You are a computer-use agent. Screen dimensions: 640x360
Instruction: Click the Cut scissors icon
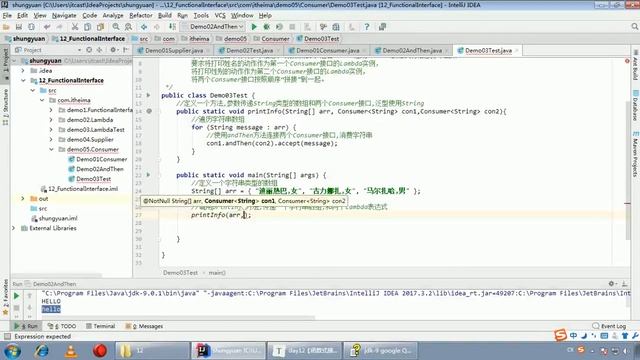75,27
